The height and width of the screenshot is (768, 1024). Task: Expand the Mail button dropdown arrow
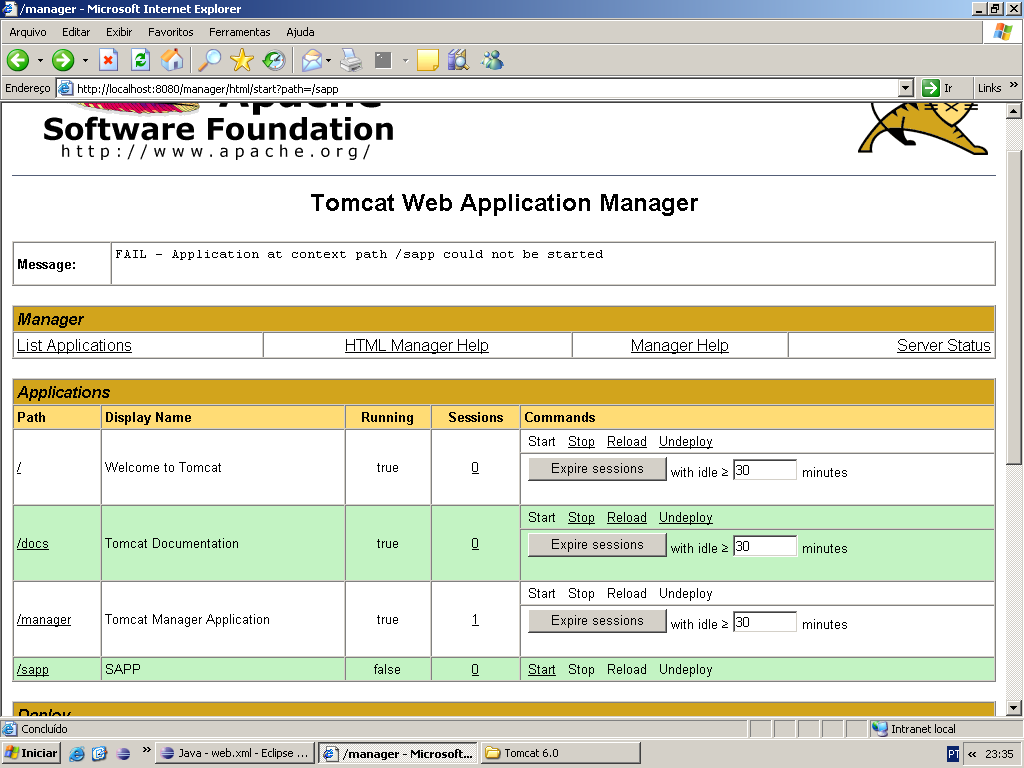(x=328, y=61)
